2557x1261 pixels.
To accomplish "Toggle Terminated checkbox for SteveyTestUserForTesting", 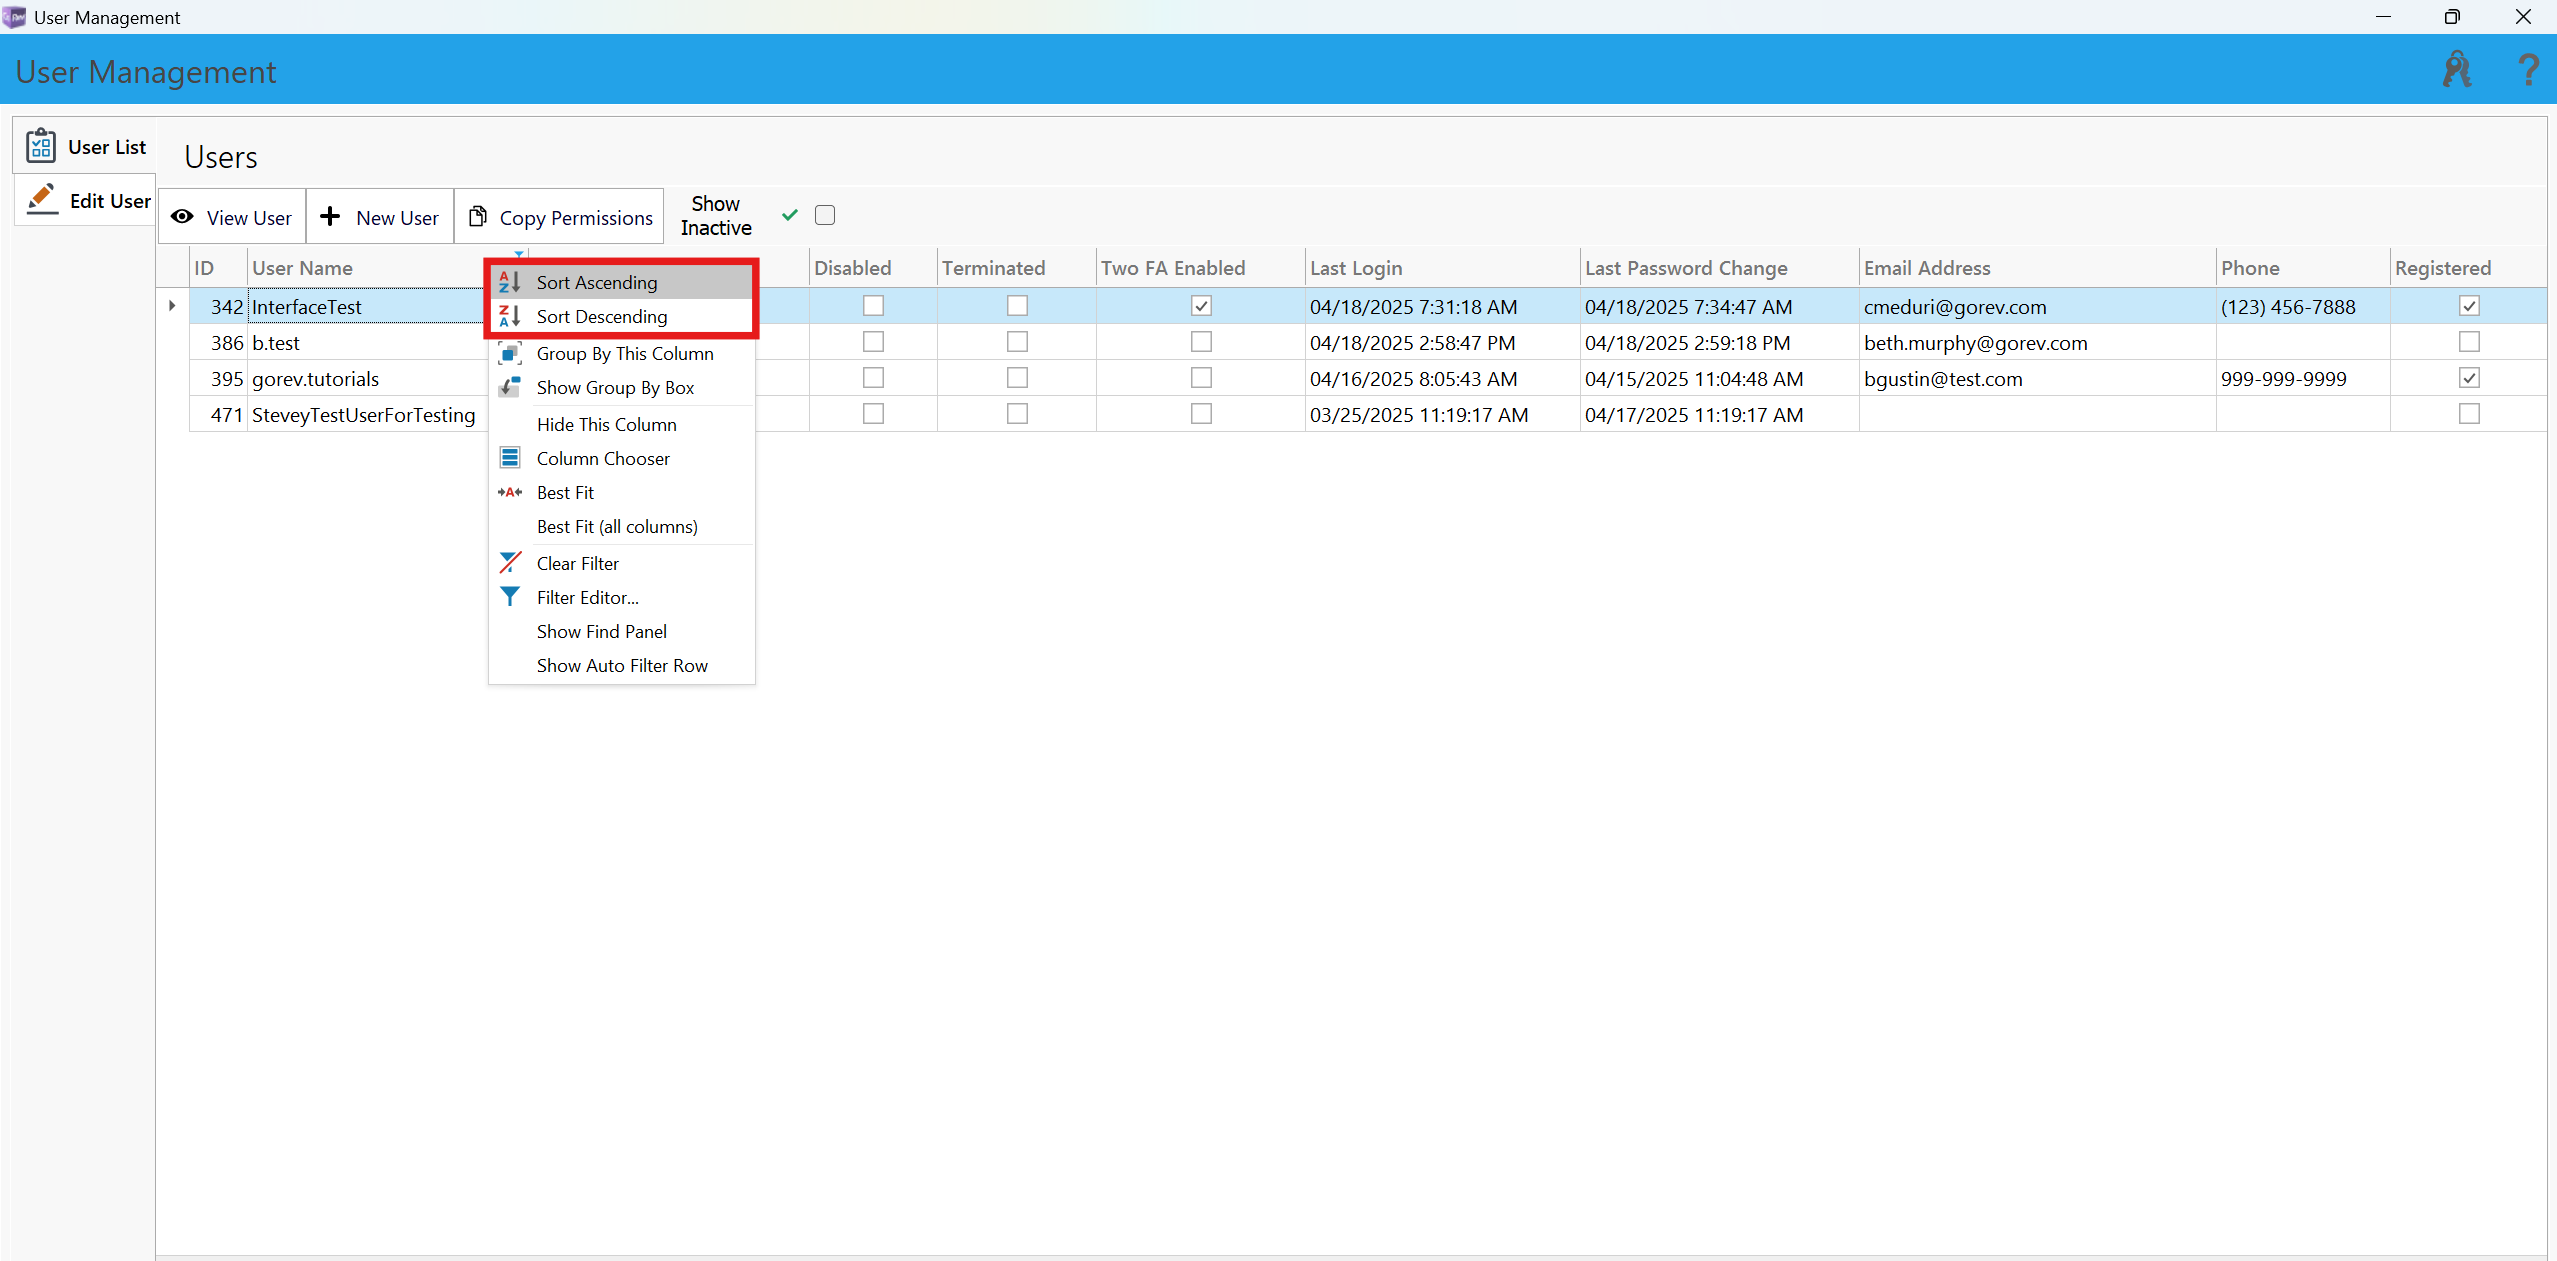I will point(1017,414).
